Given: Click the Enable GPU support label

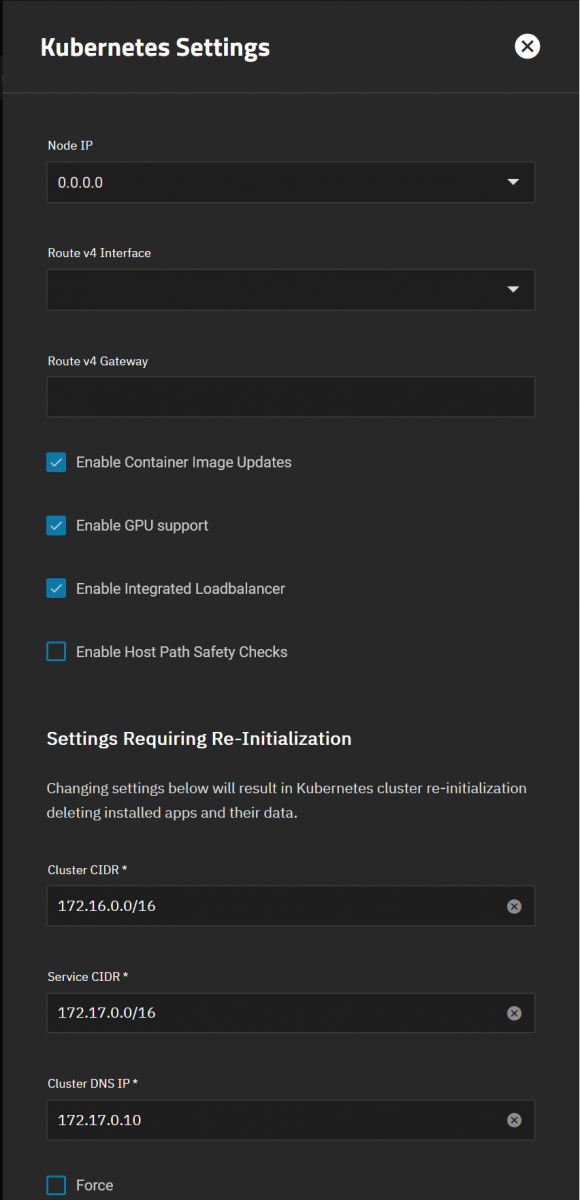Looking at the screenshot, I should (x=142, y=525).
